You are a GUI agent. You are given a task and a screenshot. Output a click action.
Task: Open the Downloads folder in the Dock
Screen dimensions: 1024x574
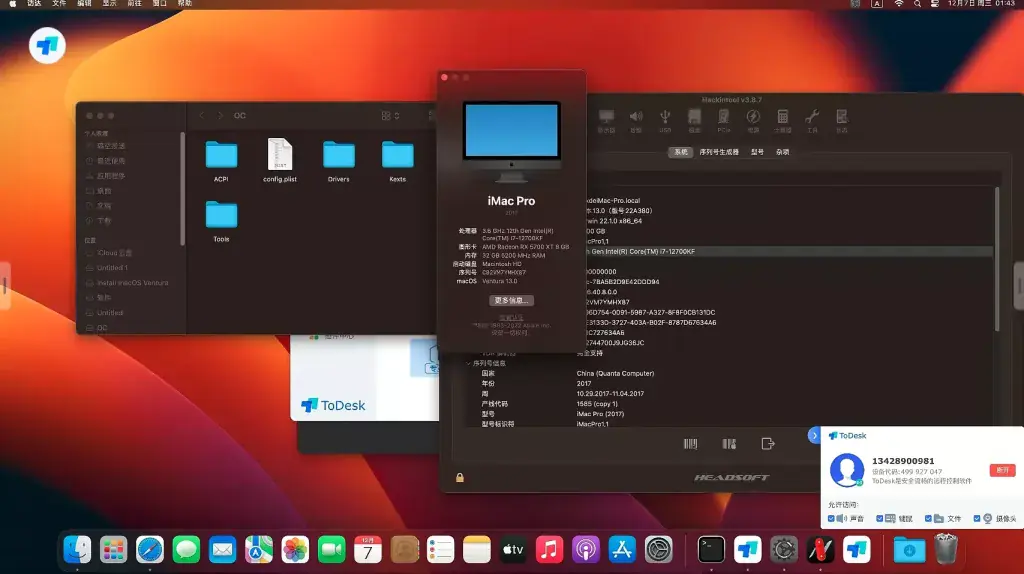[x=909, y=550]
